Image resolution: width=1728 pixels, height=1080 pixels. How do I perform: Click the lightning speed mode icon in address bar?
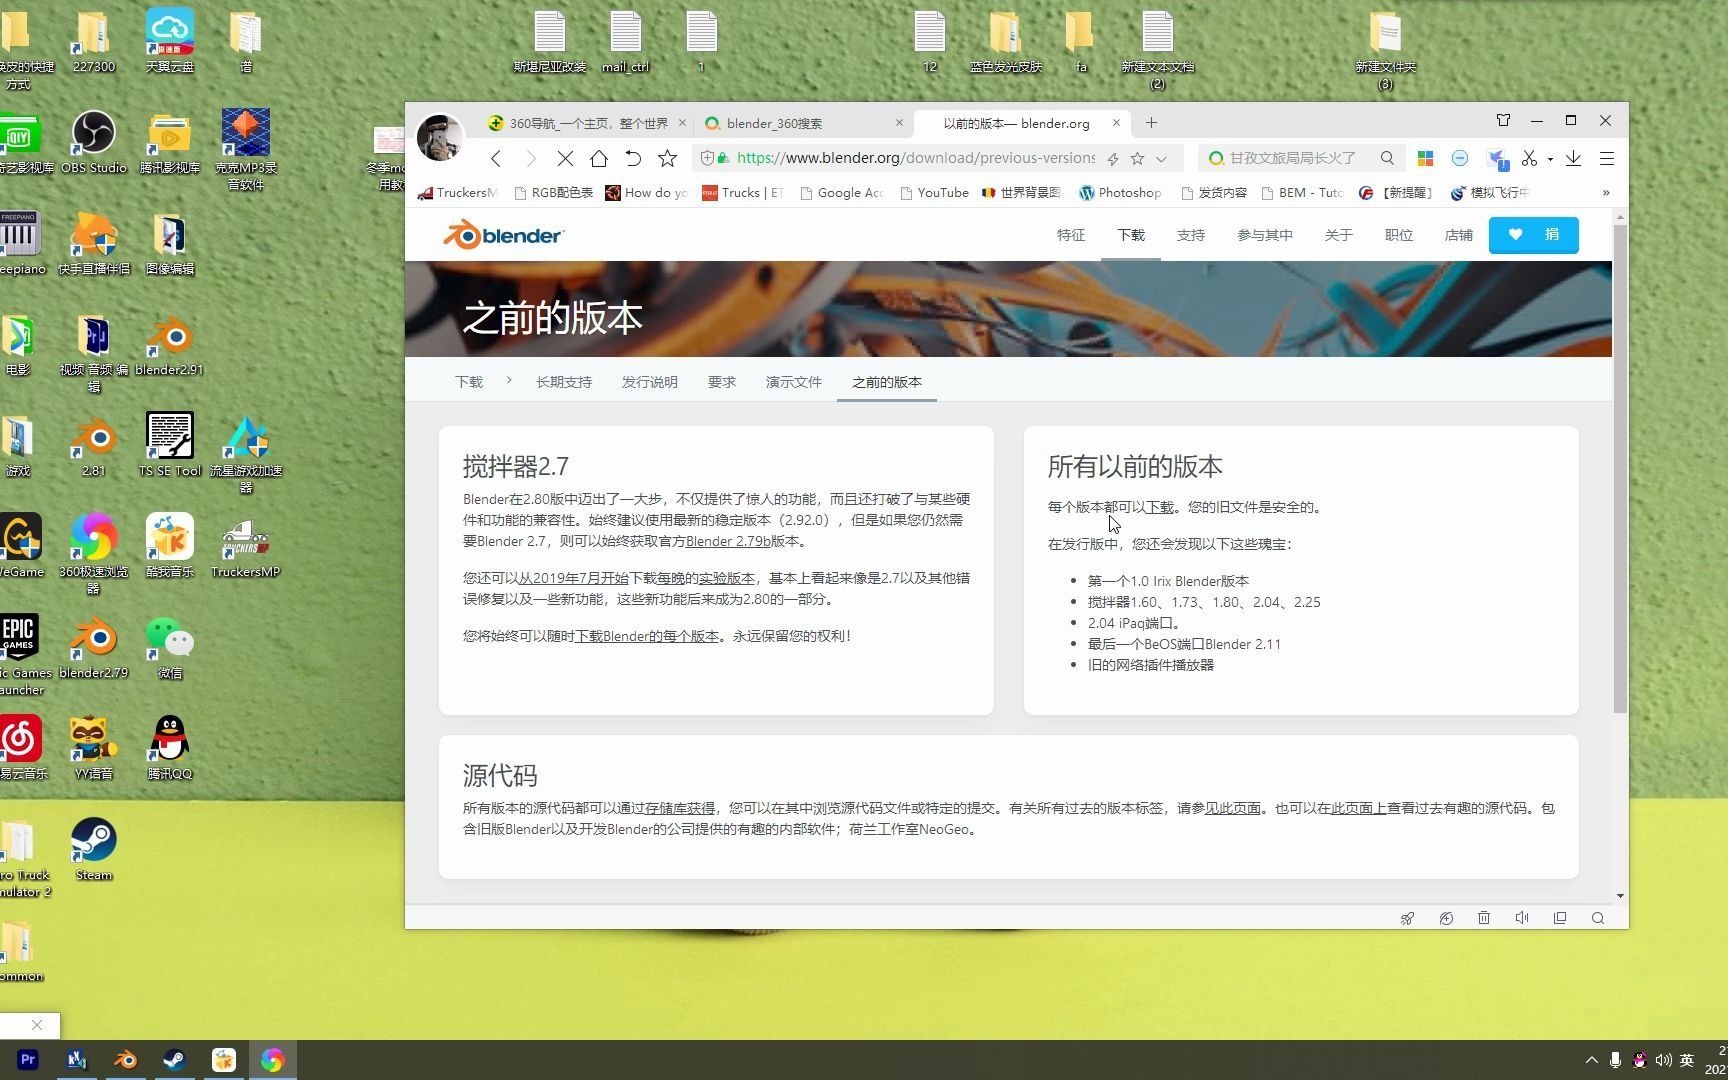pos(1113,158)
